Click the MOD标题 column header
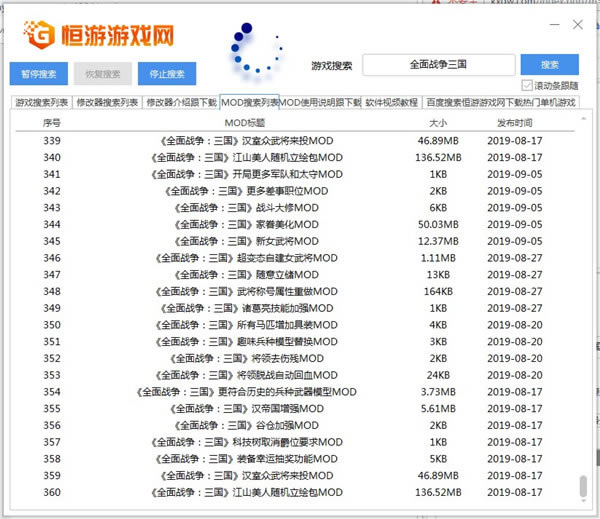This screenshot has height=519, width=600. pyautogui.click(x=245, y=123)
